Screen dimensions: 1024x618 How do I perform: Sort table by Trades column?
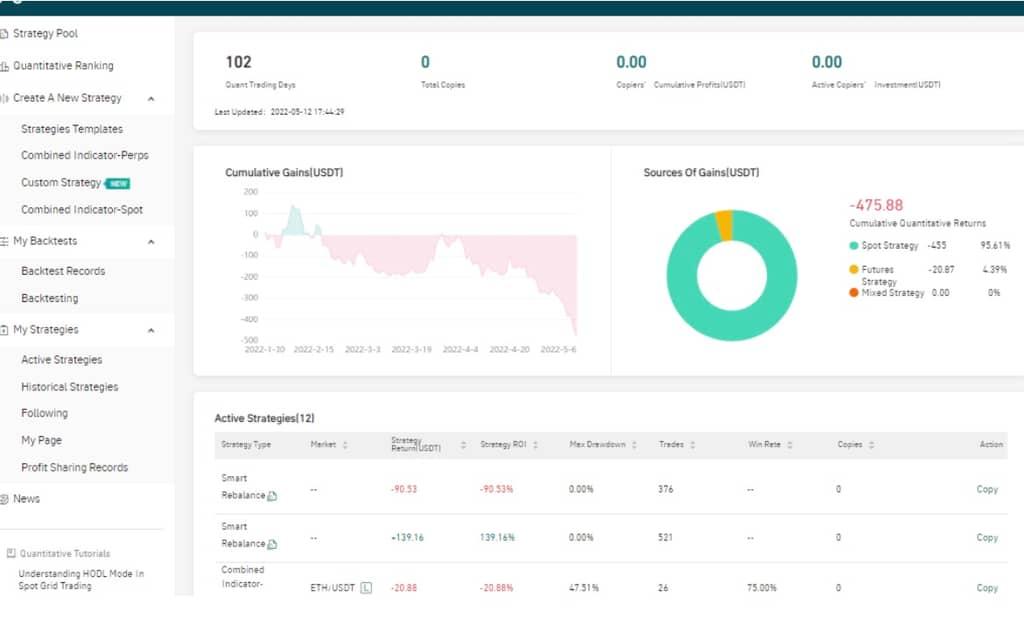(692, 445)
